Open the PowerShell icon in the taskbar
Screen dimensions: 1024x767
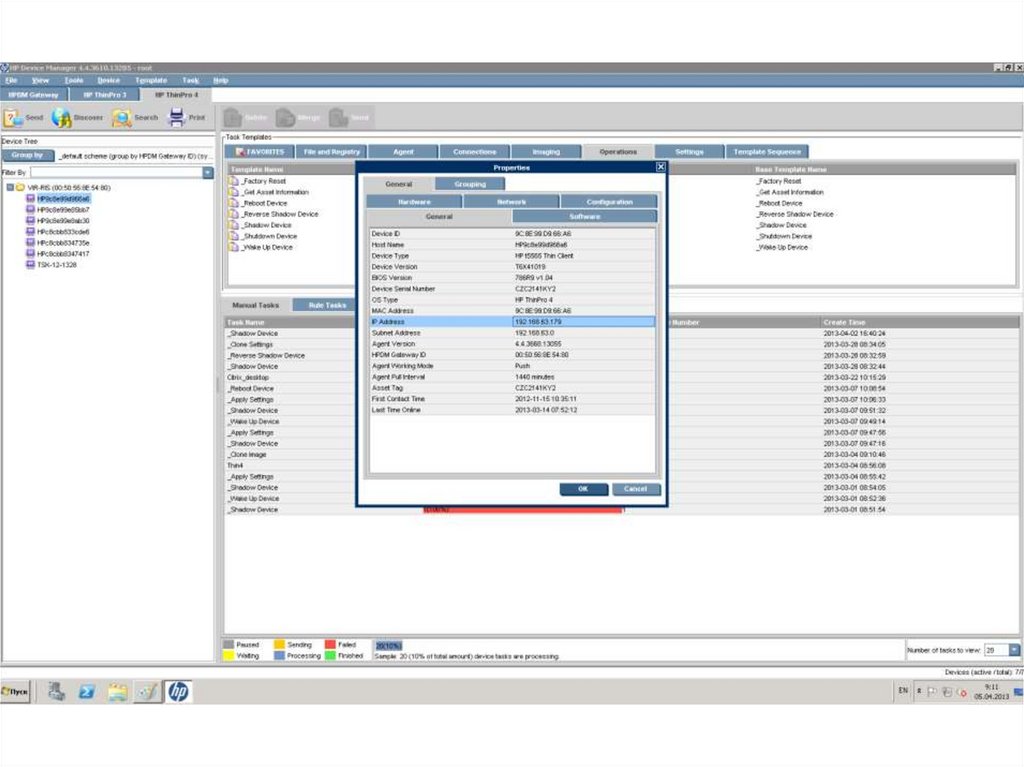click(86, 691)
